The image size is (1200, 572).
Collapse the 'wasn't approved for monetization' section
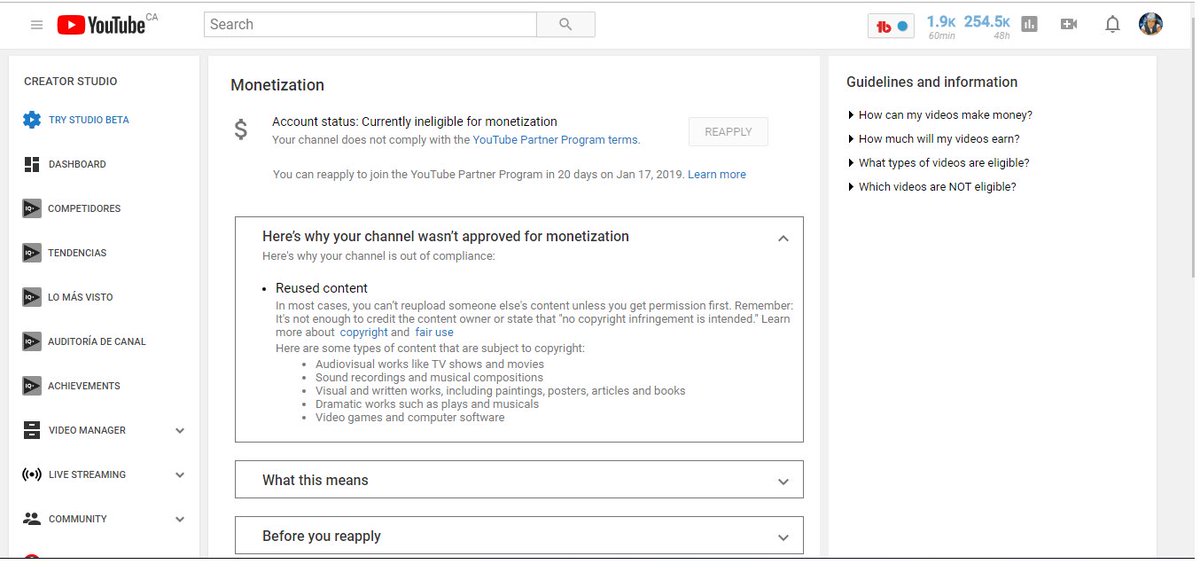coord(783,238)
